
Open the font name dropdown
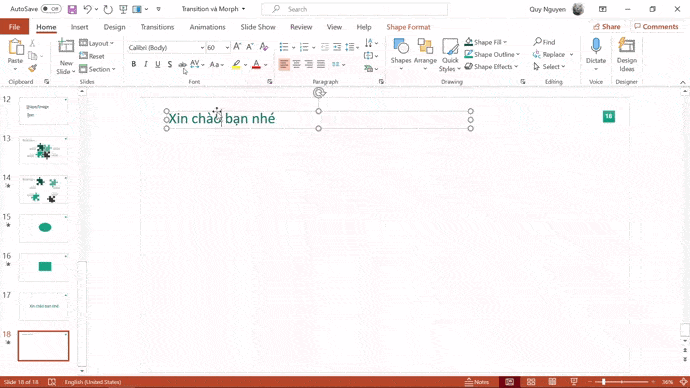[202, 48]
